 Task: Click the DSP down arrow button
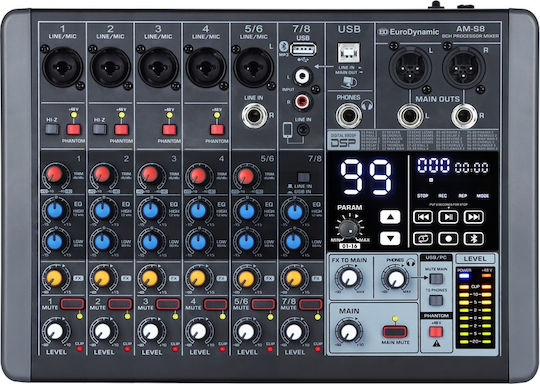(x=390, y=238)
